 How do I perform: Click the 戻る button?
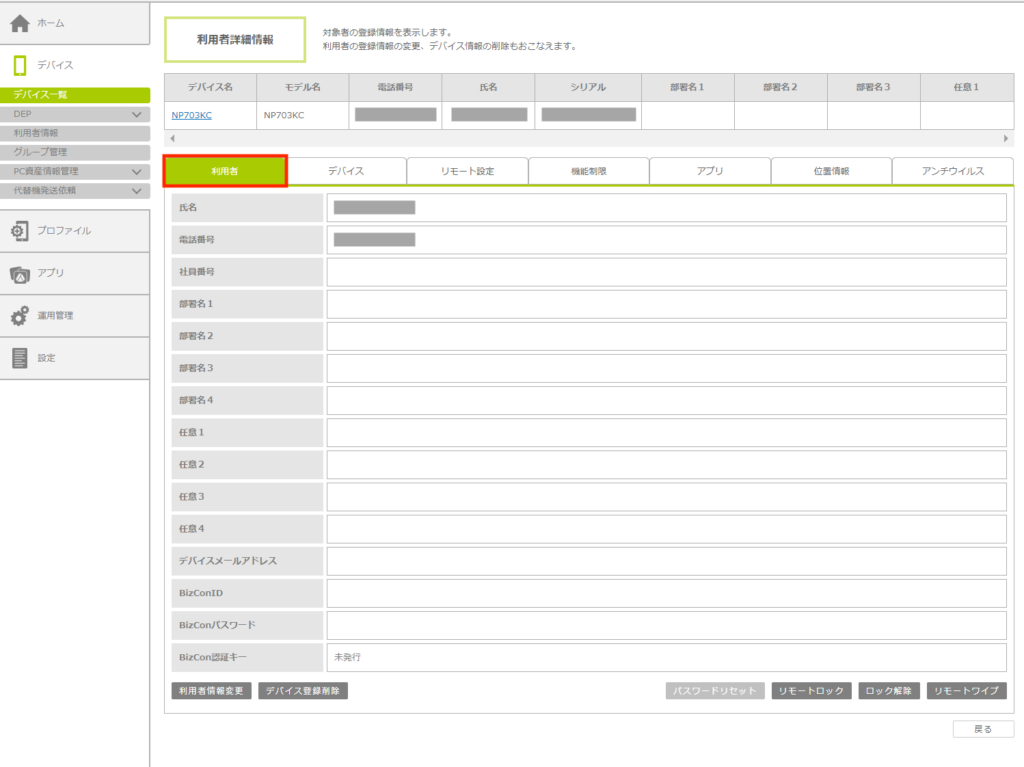tap(982, 729)
